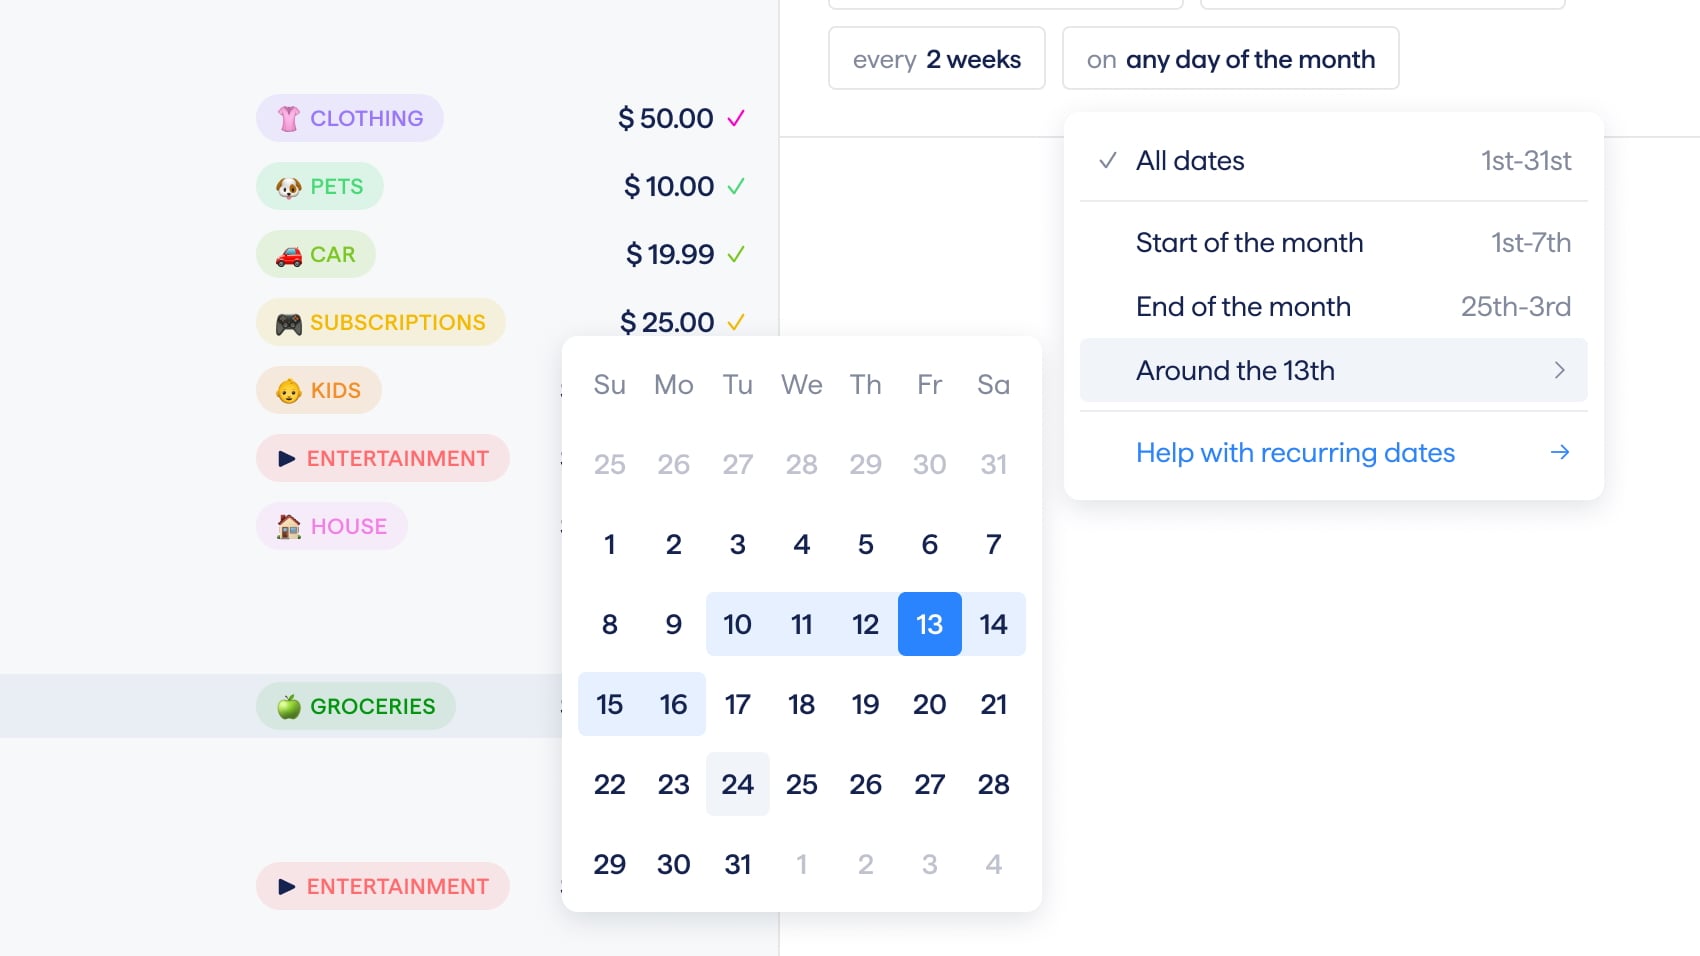The width and height of the screenshot is (1700, 956).
Task: Expand the 'Around the 13th' chevron
Action: tap(1560, 370)
